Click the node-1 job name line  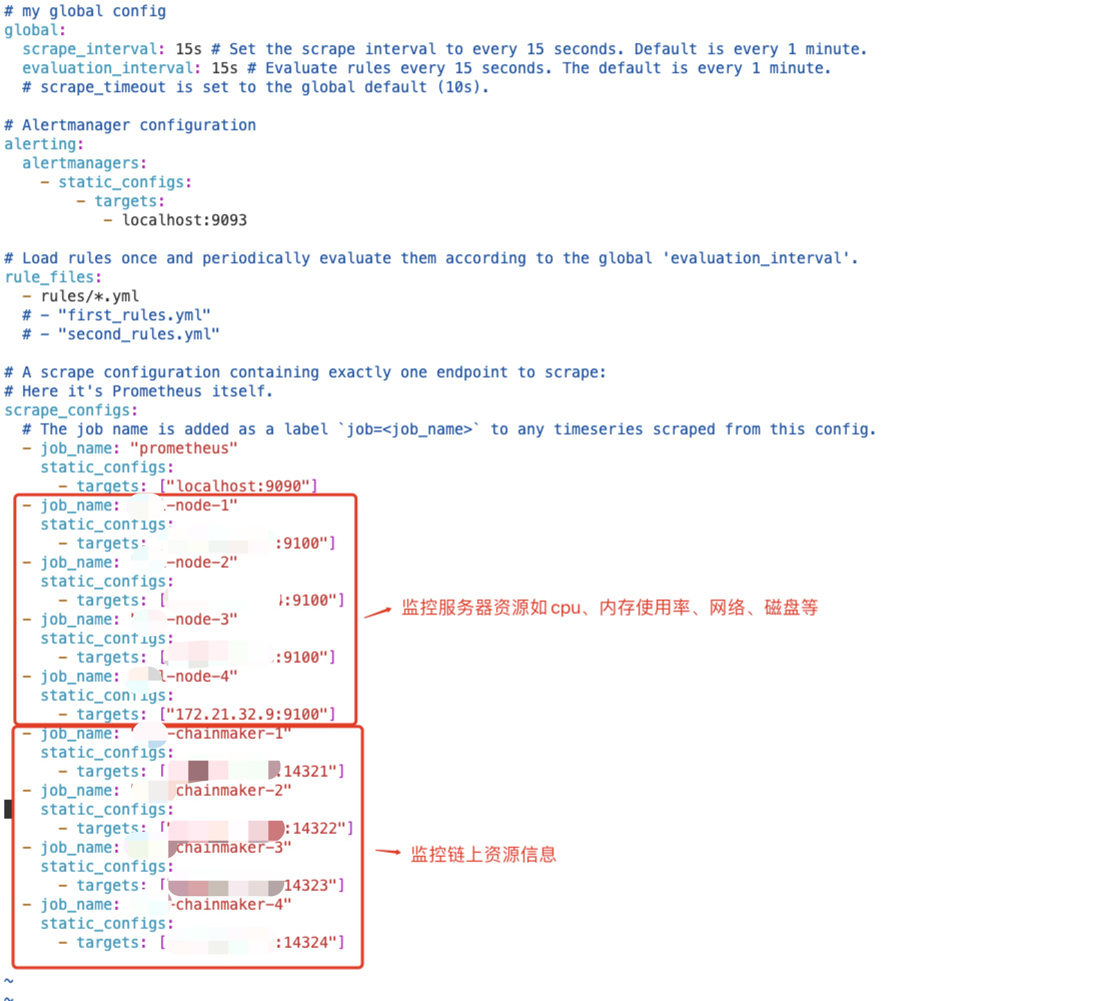click(x=138, y=505)
